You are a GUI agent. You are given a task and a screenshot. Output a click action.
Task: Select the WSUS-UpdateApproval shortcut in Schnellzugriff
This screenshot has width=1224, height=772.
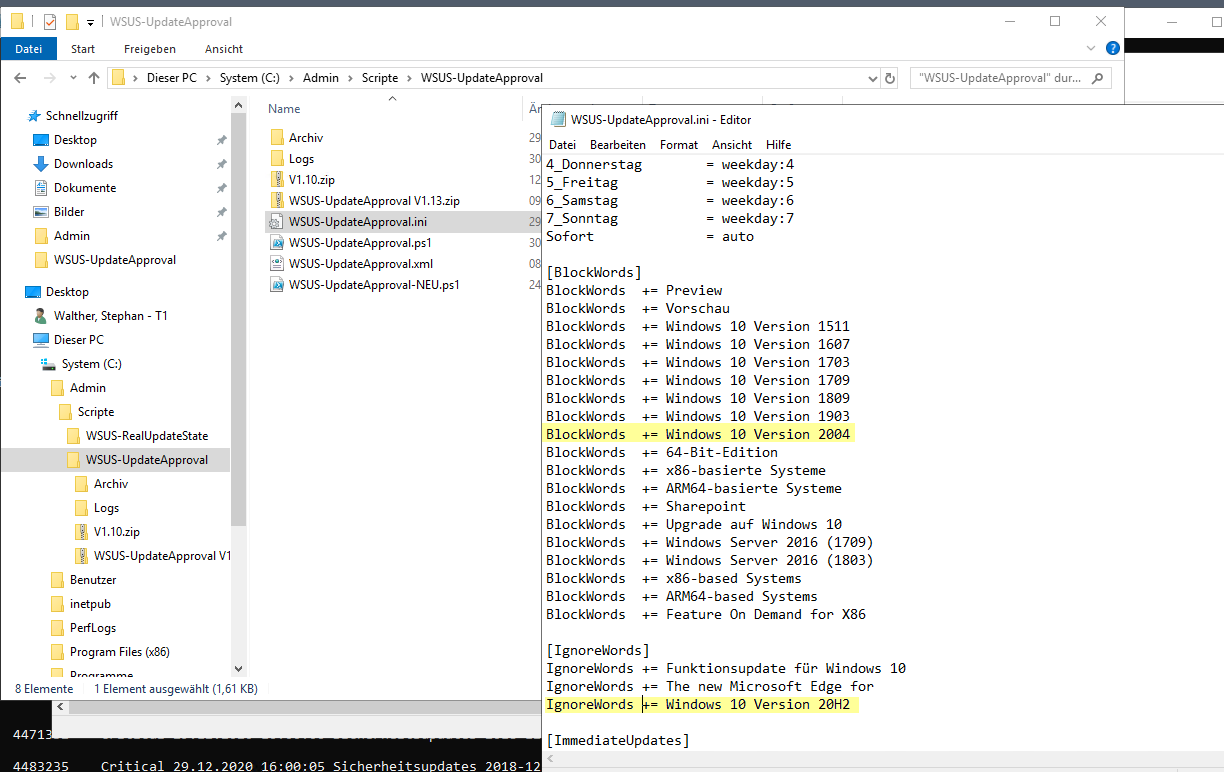[x=114, y=260]
